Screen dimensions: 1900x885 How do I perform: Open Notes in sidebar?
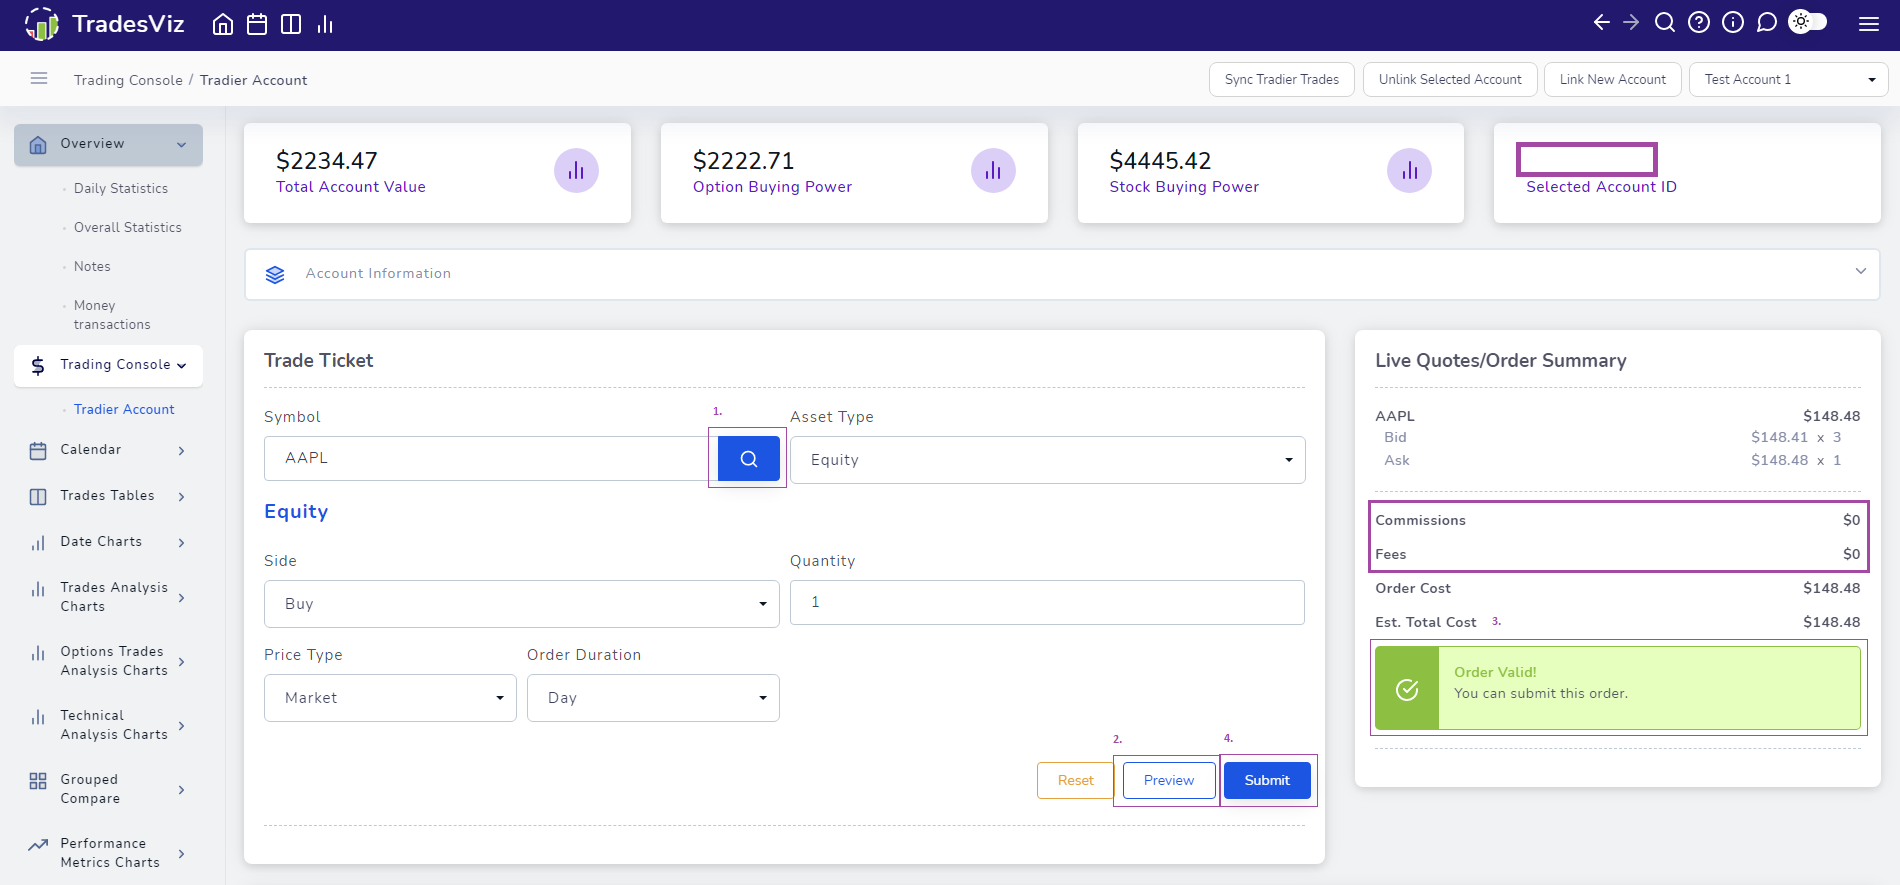click(x=92, y=266)
